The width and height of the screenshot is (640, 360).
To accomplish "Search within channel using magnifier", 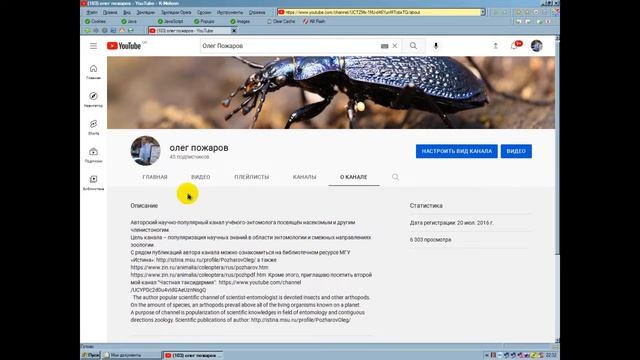I will [396, 177].
